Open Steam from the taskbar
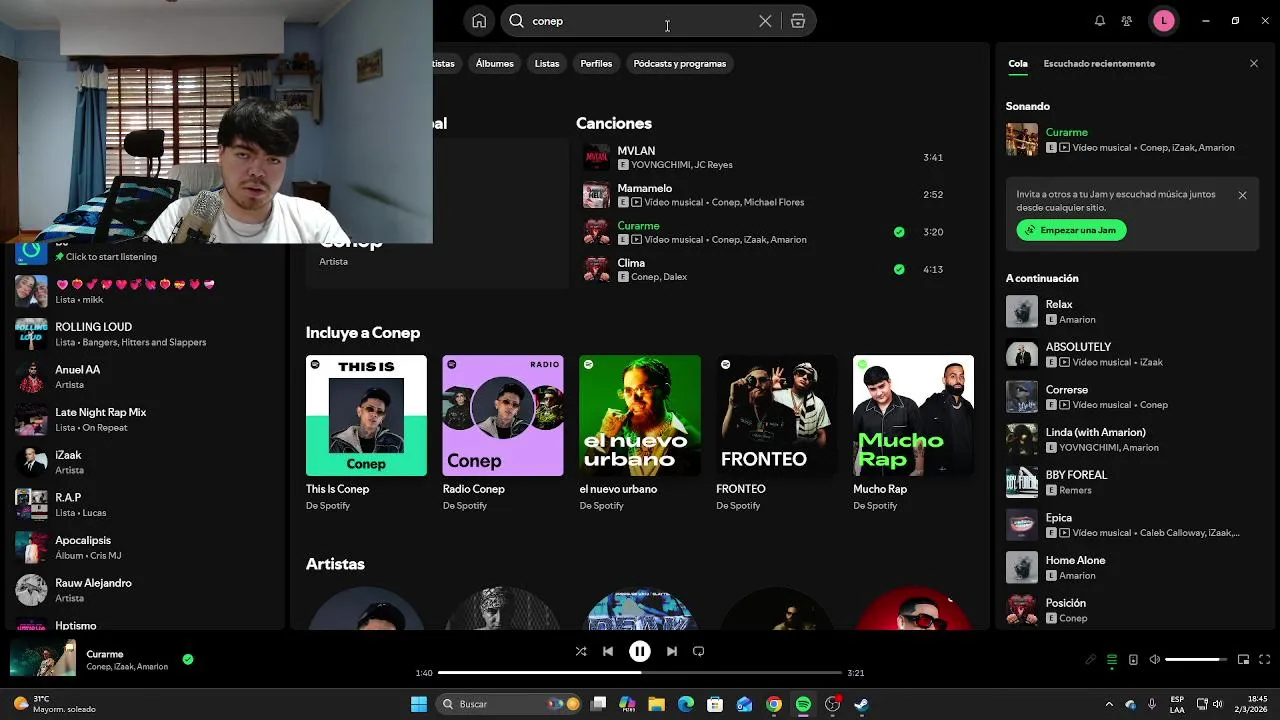The width and height of the screenshot is (1280, 720). pos(861,704)
